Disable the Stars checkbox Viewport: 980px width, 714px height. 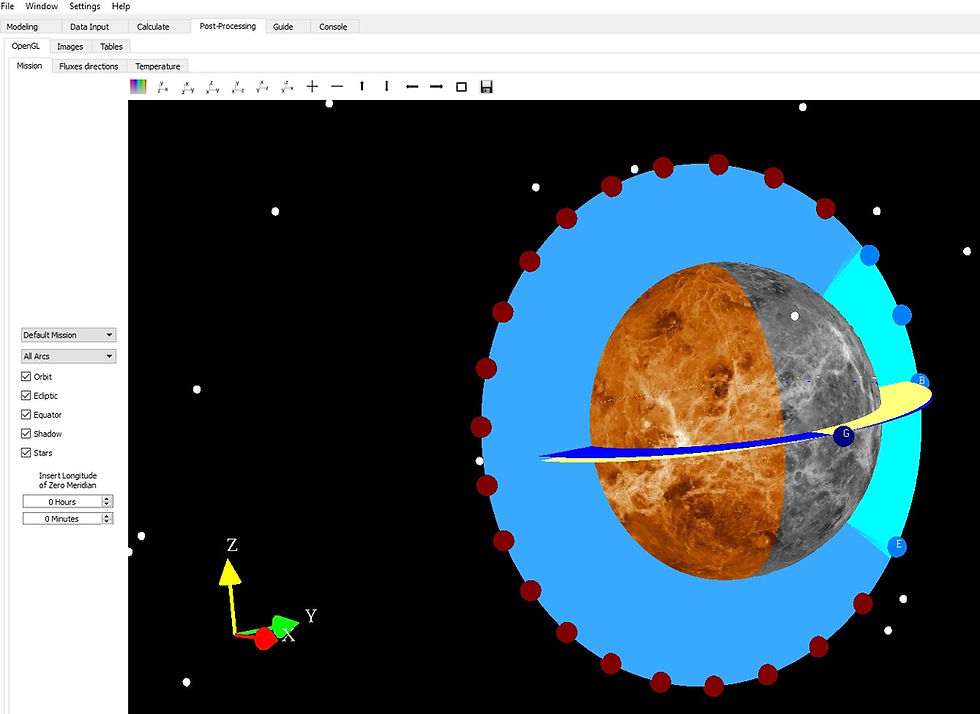26,453
